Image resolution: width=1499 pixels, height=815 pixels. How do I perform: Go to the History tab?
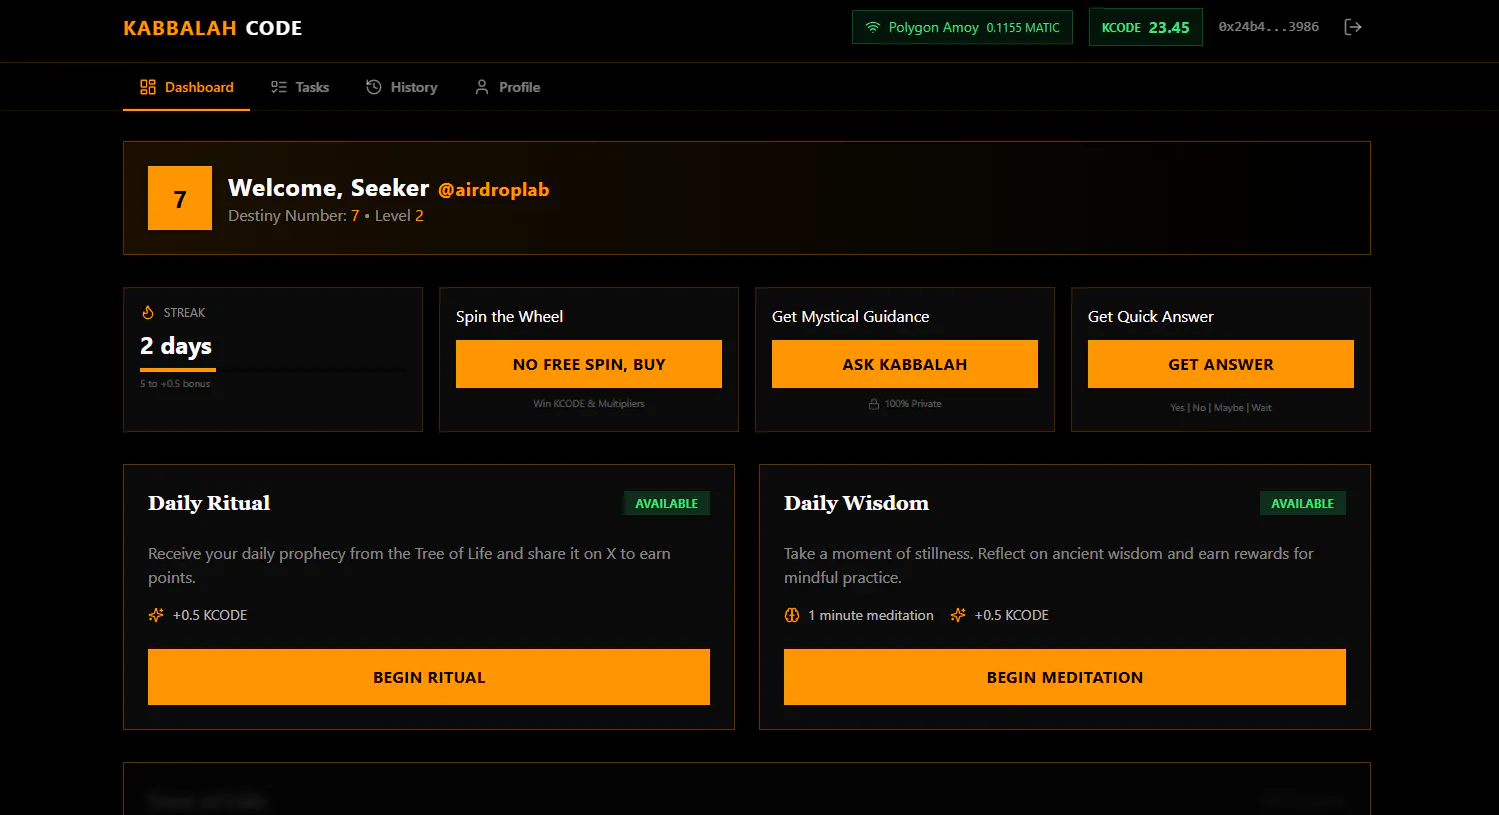pyautogui.click(x=401, y=87)
